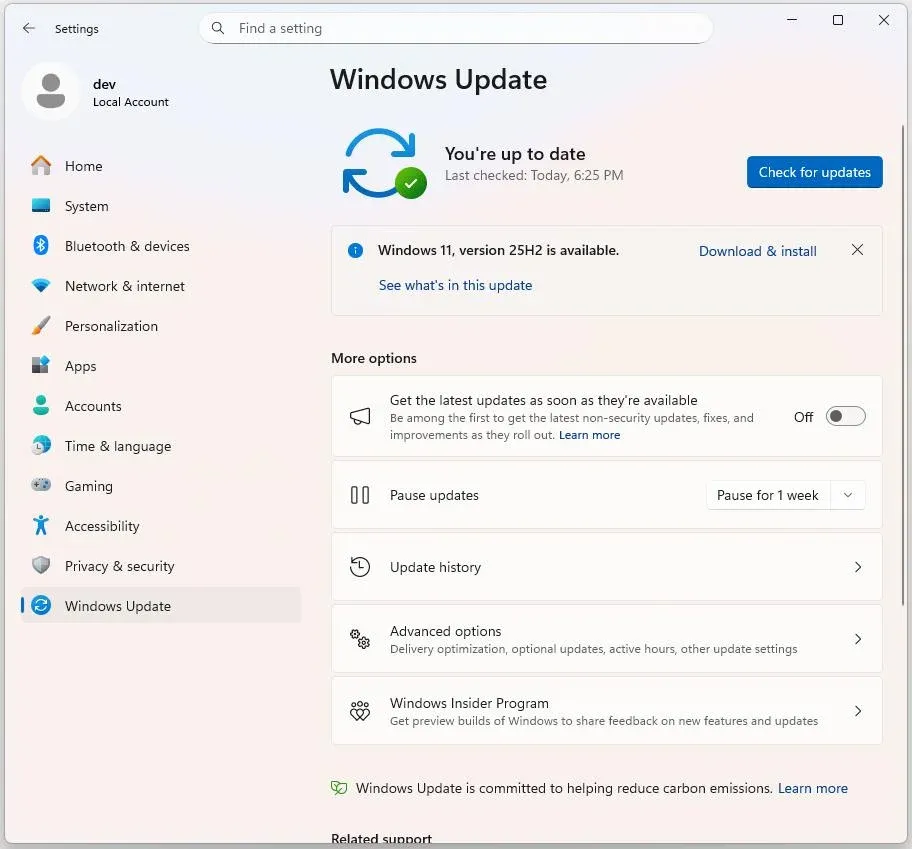The height and width of the screenshot is (849, 912).
Task: Click Download & install link
Action: [757, 251]
